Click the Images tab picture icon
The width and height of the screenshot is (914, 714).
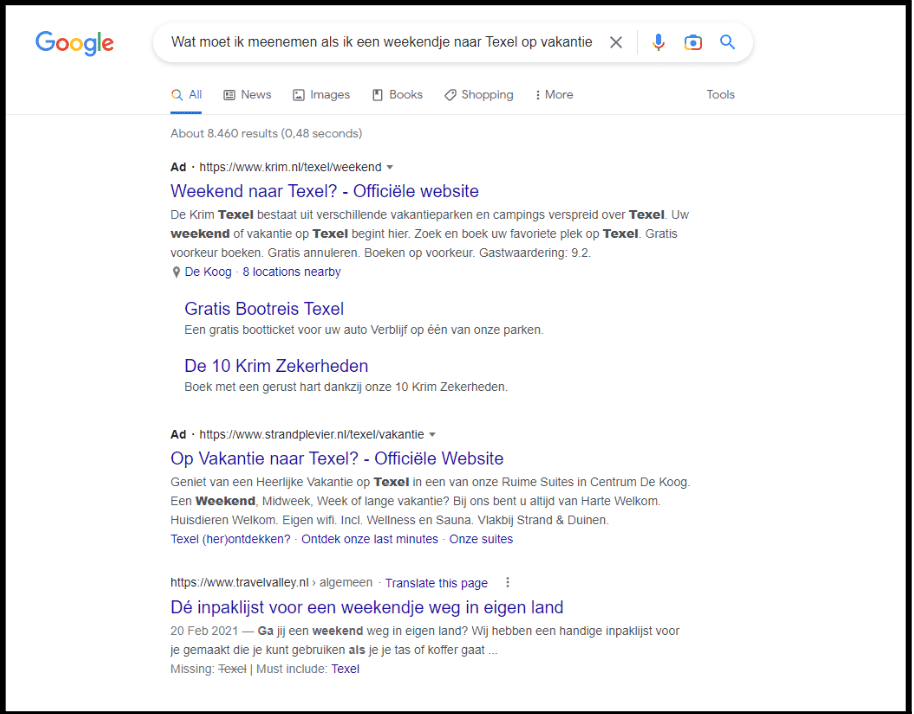coord(298,95)
